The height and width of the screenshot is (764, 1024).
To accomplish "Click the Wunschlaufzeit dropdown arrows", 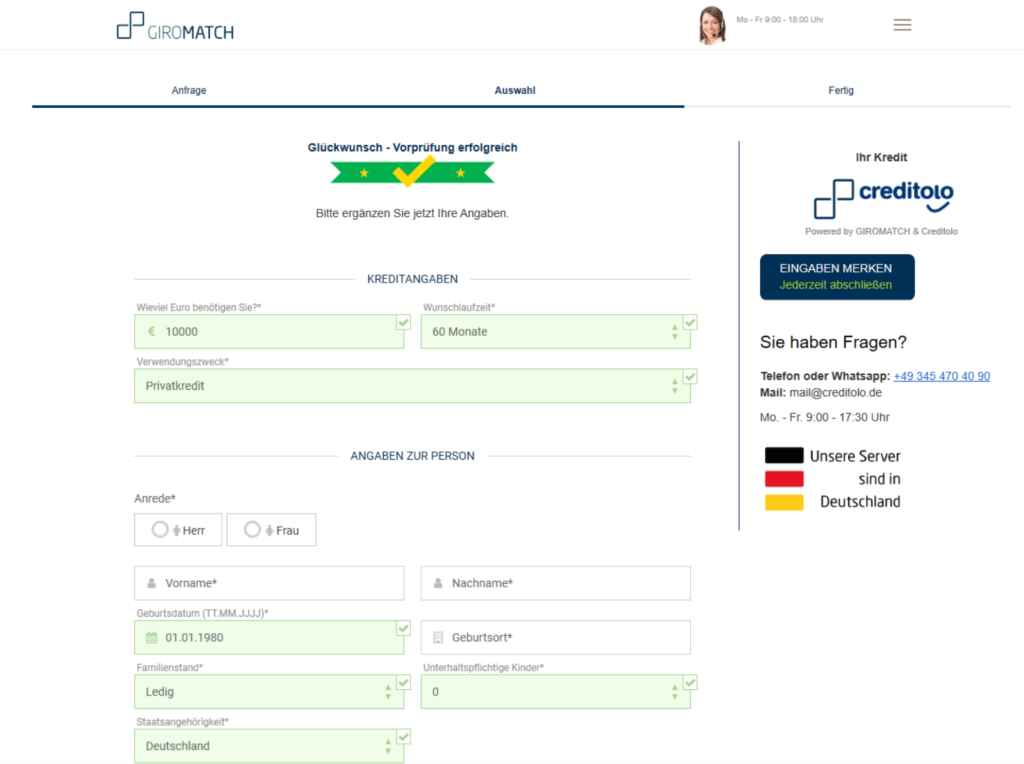I will [x=675, y=332].
